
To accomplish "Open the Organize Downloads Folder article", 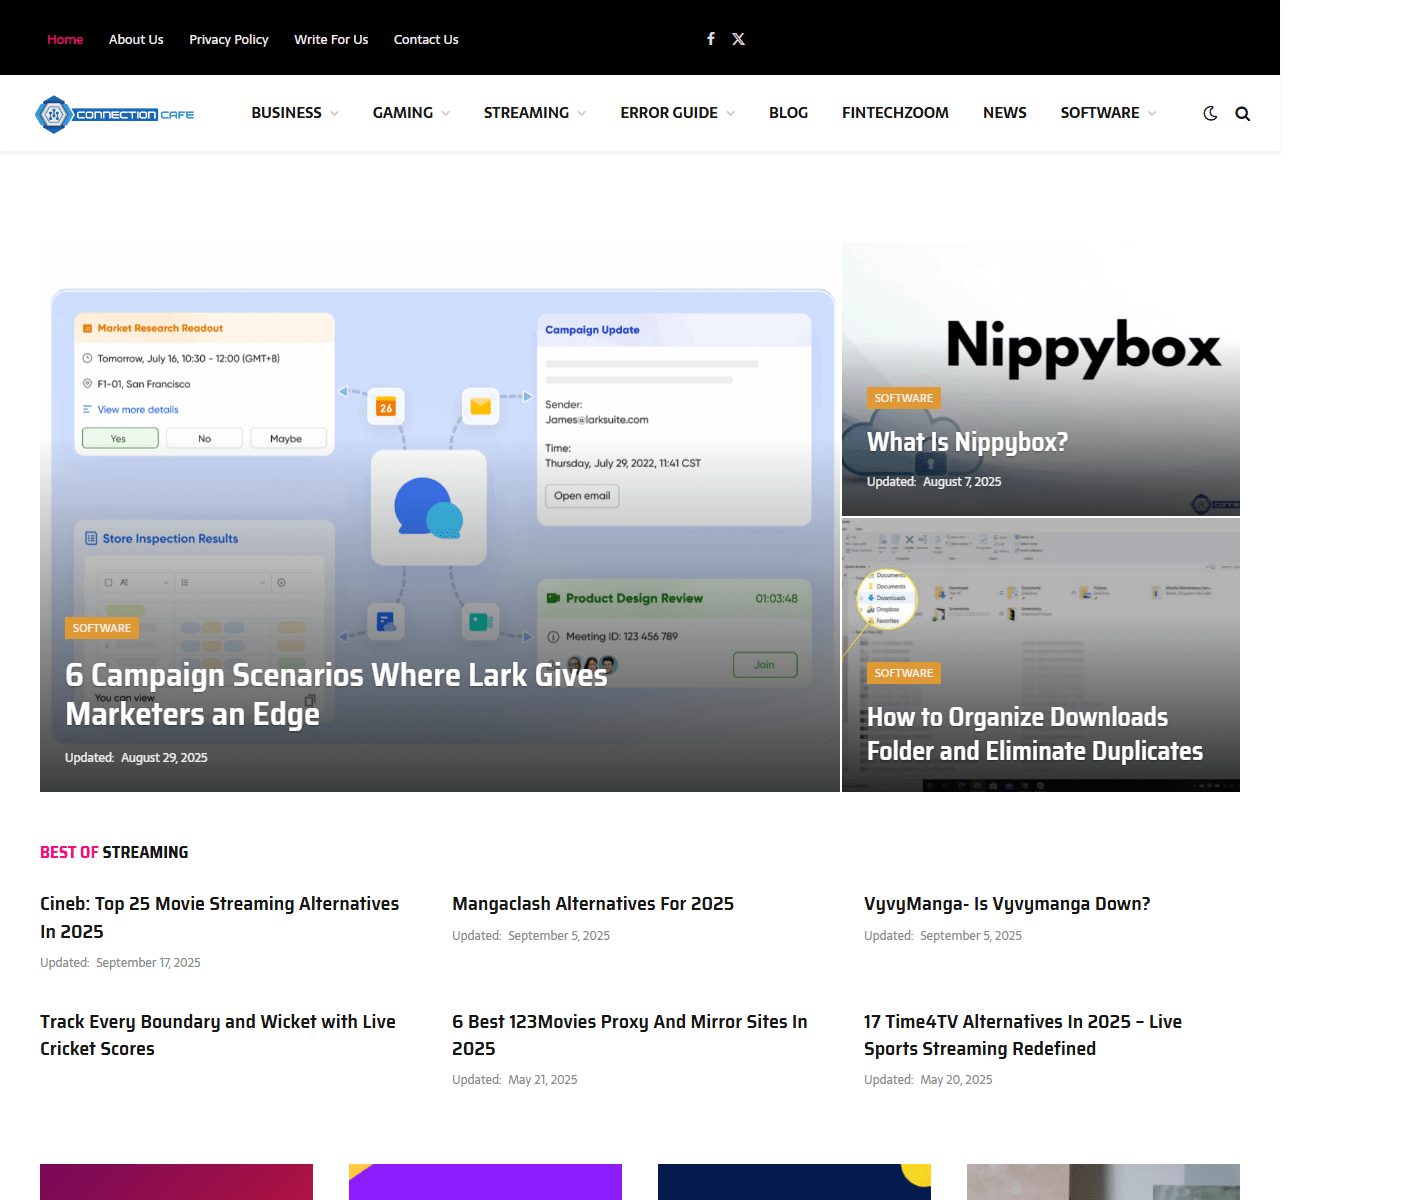I will [1034, 734].
